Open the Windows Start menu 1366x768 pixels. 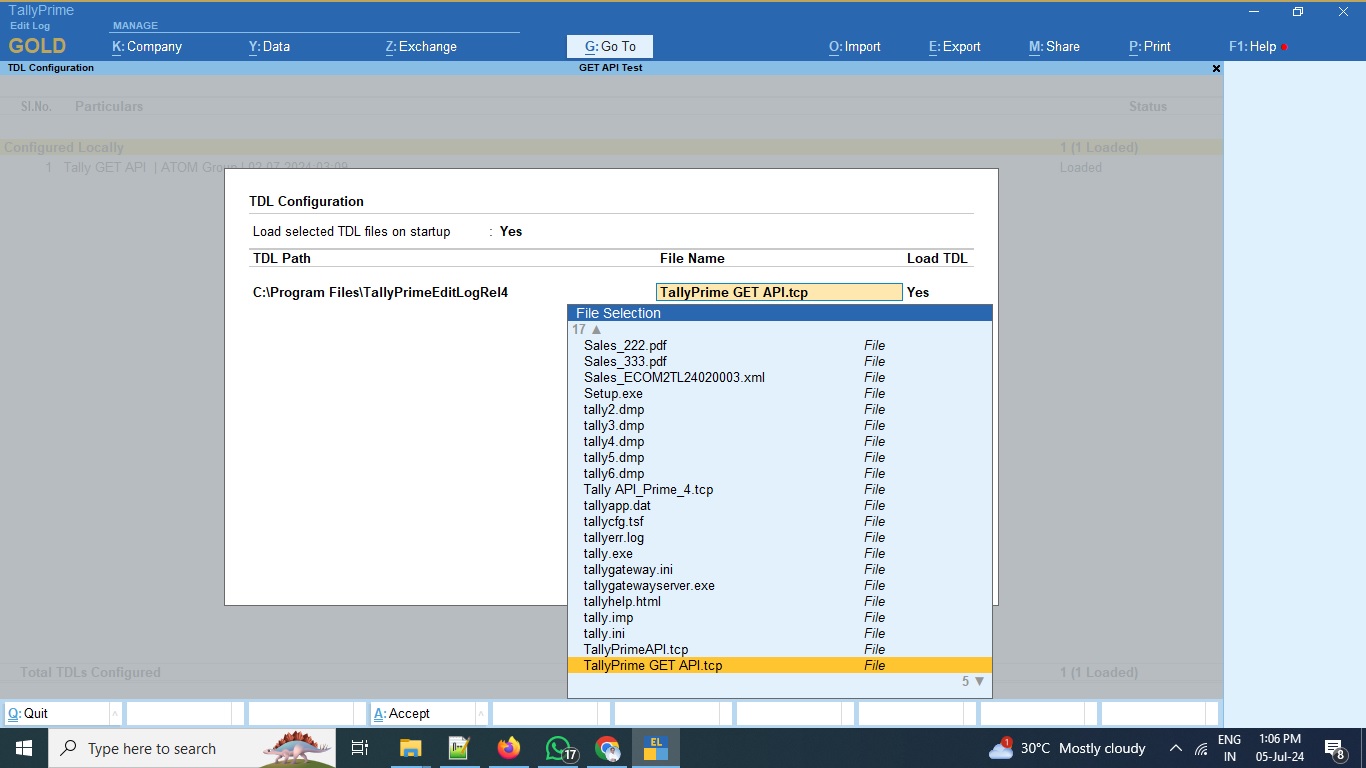pyautogui.click(x=24, y=748)
